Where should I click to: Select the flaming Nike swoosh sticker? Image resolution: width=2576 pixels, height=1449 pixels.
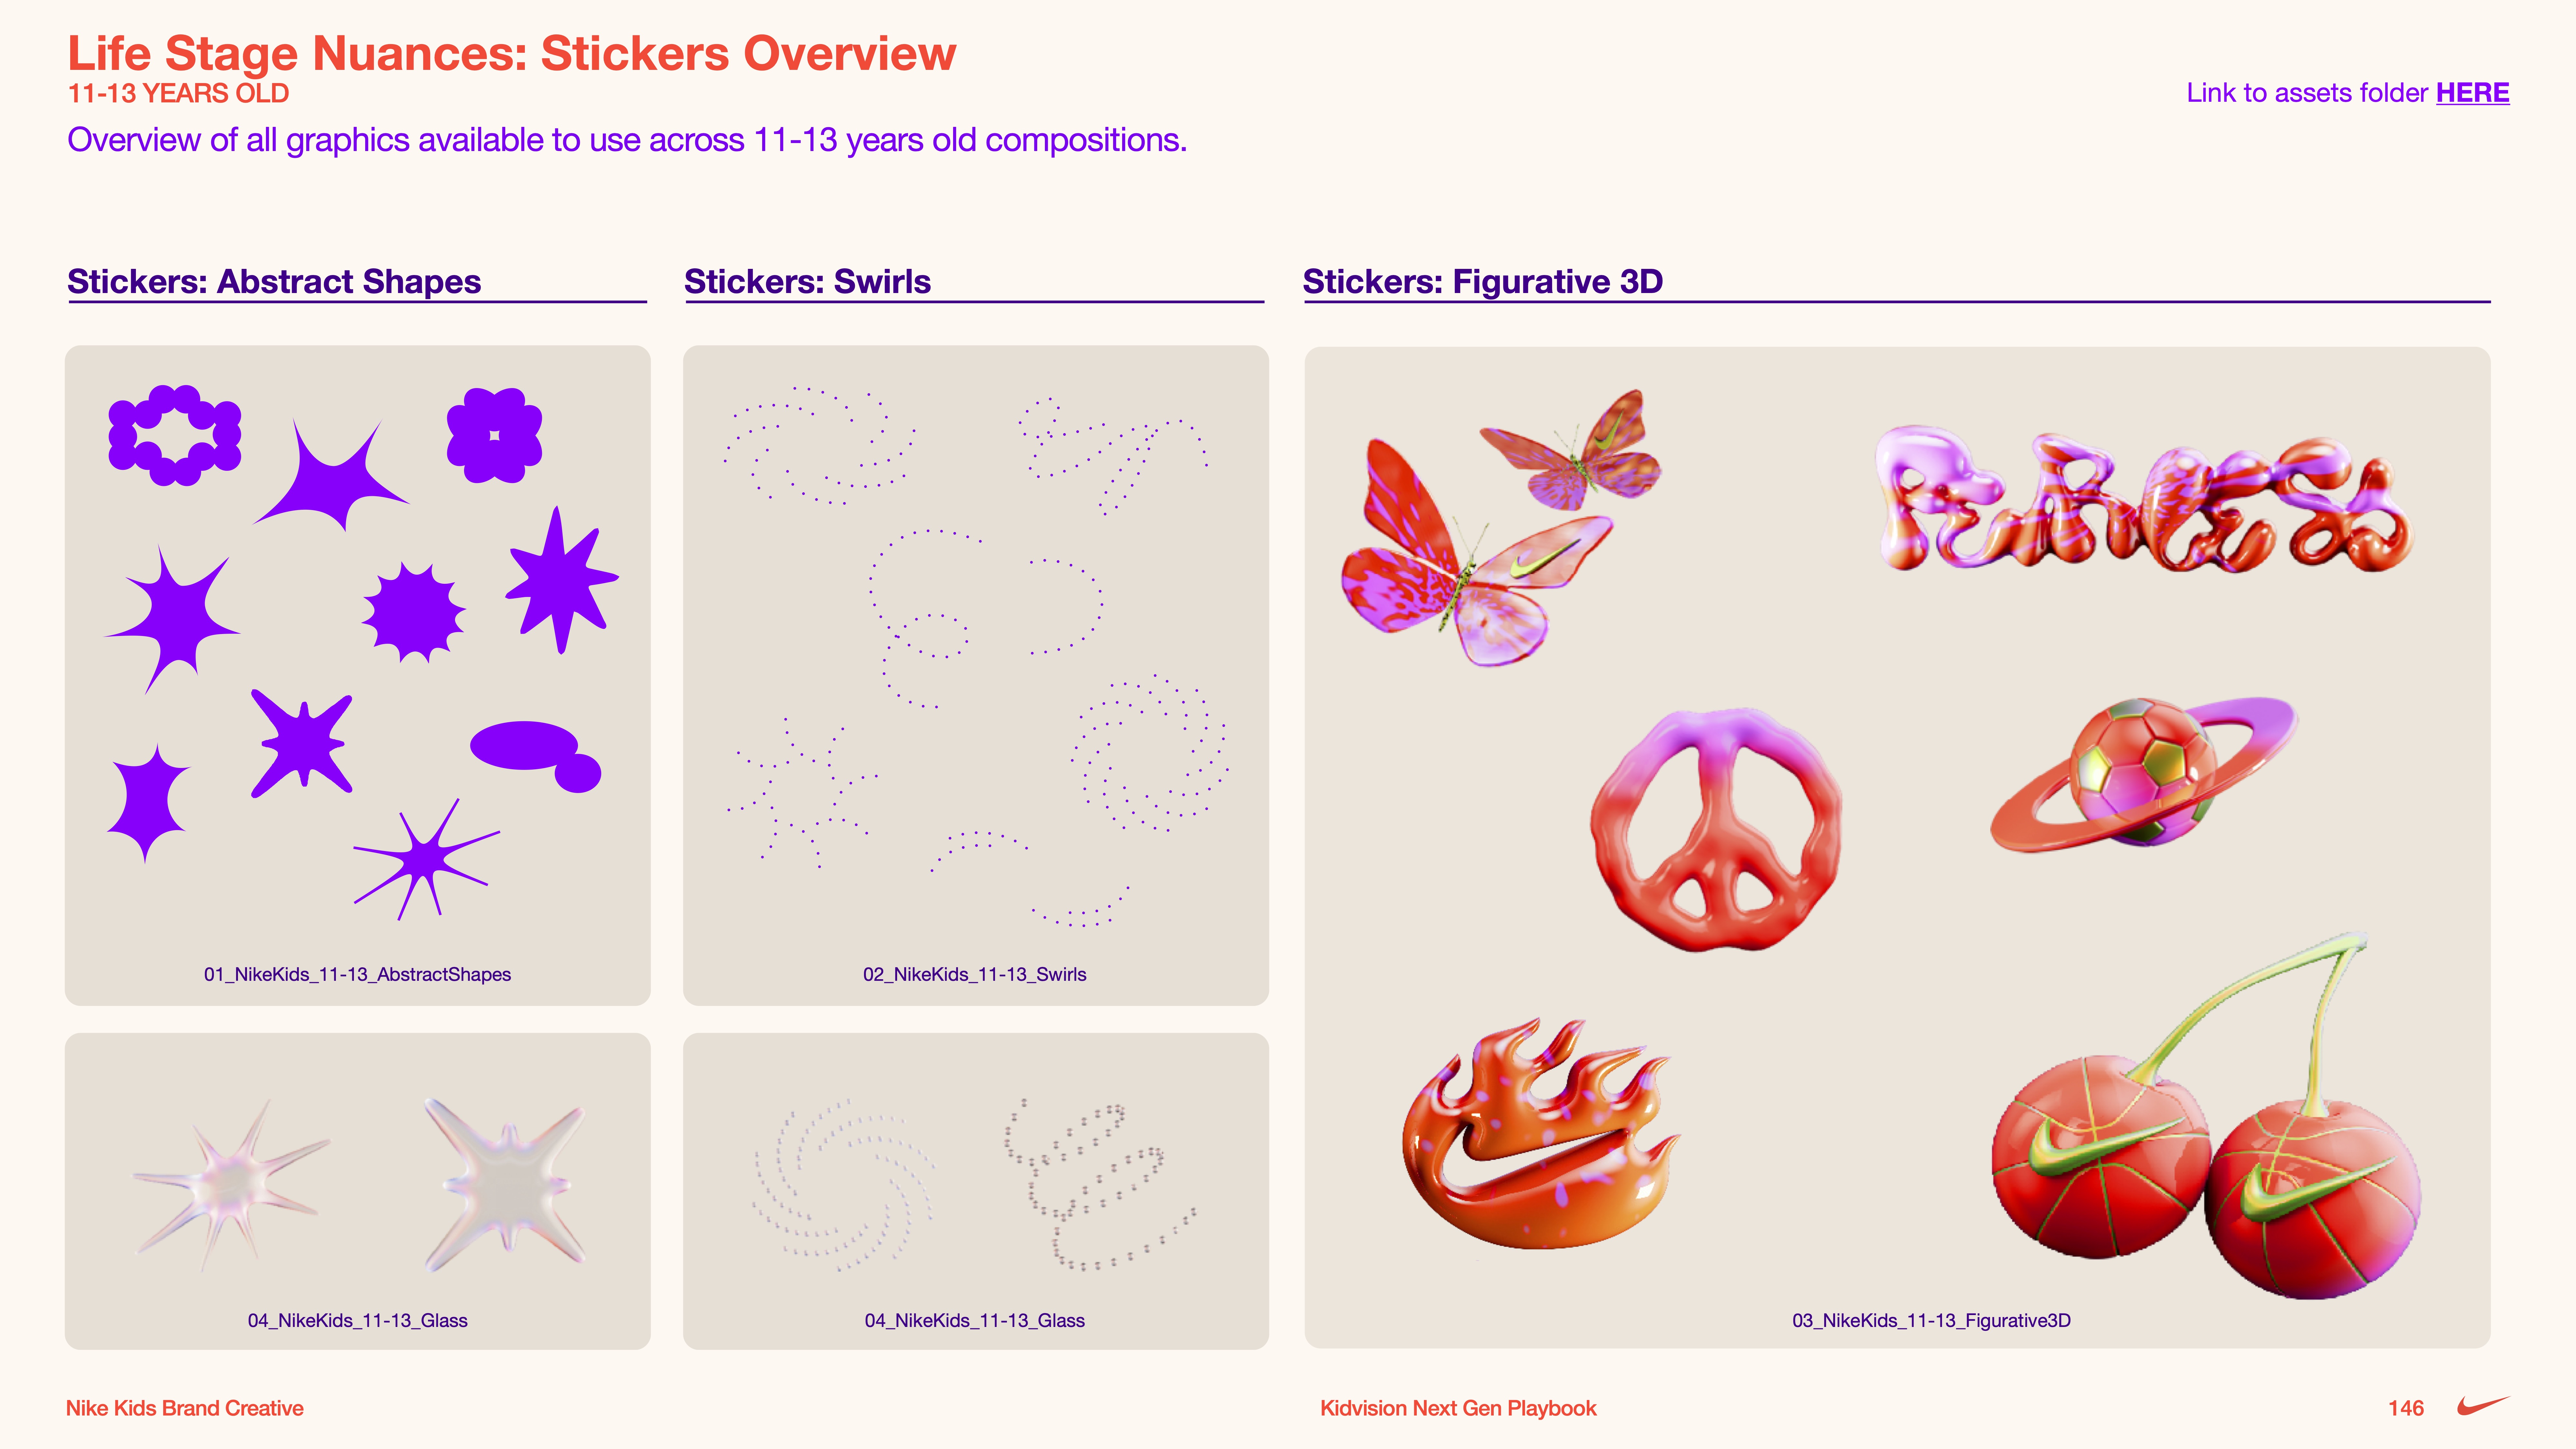pyautogui.click(x=1540, y=1135)
